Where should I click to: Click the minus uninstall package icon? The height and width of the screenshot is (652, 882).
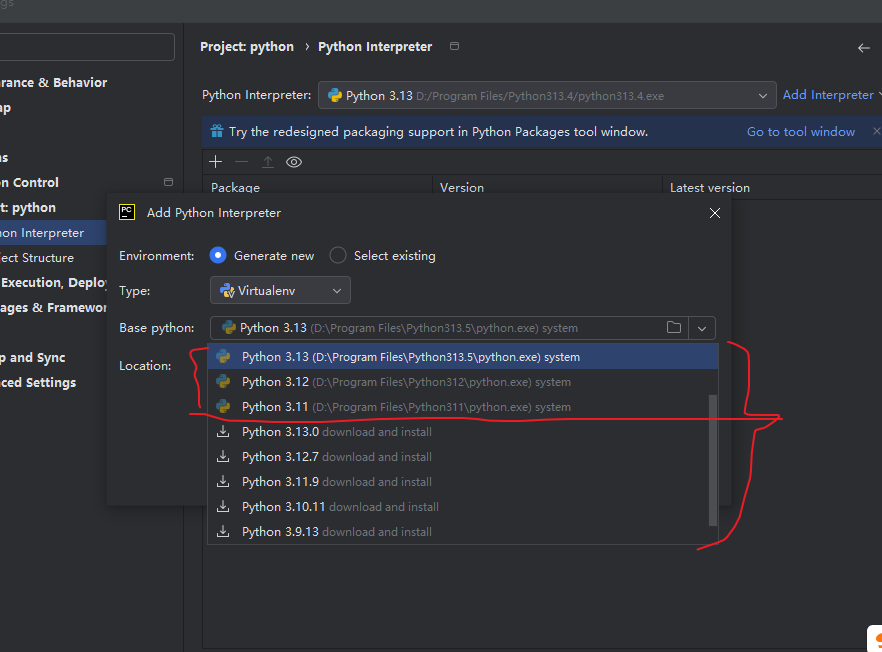click(241, 162)
